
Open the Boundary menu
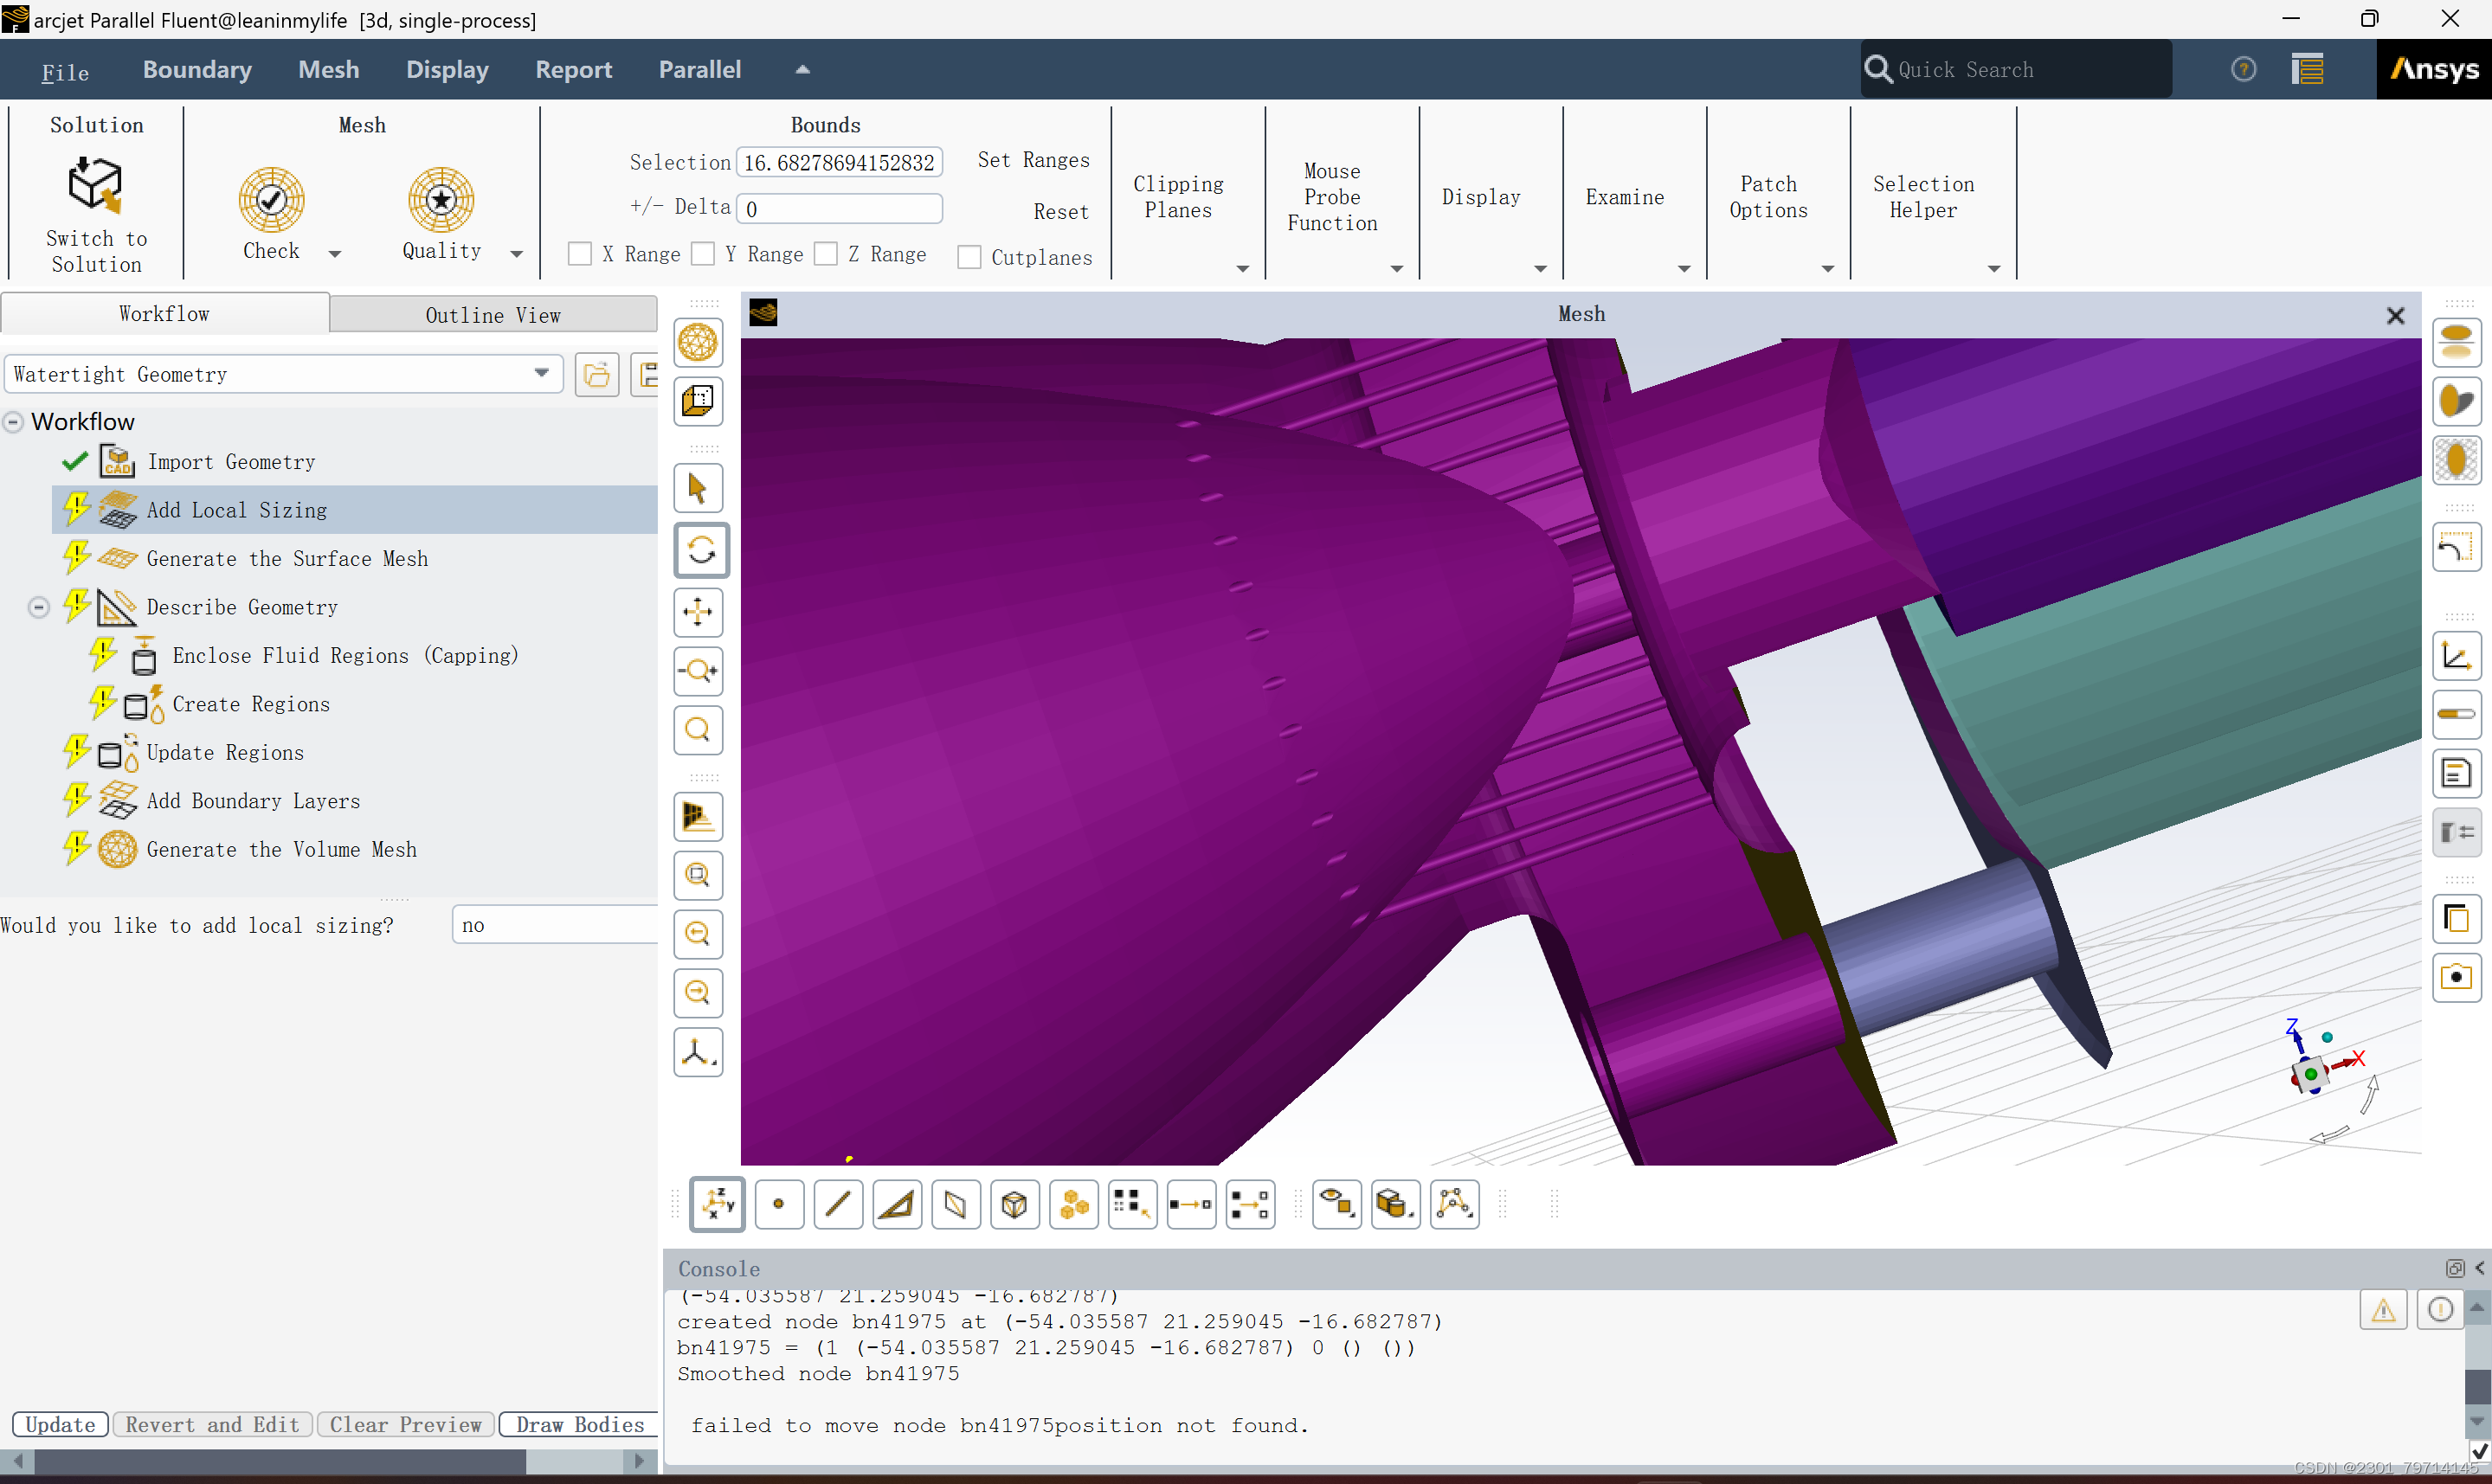pyautogui.click(x=197, y=69)
